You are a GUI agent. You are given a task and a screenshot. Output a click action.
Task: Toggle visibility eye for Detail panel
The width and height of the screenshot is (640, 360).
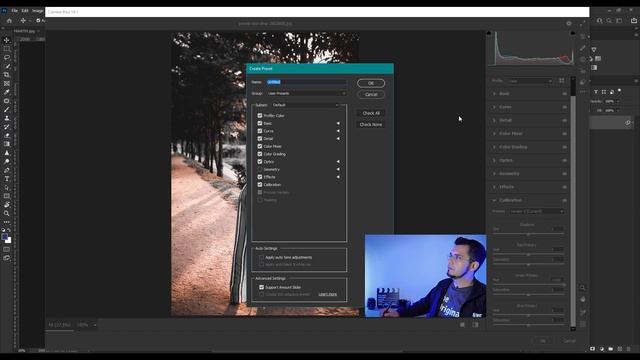pos(564,120)
